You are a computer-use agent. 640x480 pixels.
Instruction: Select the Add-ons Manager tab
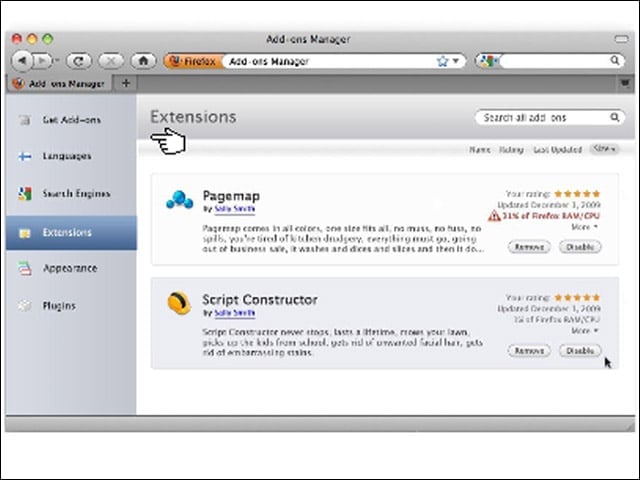pos(59,84)
